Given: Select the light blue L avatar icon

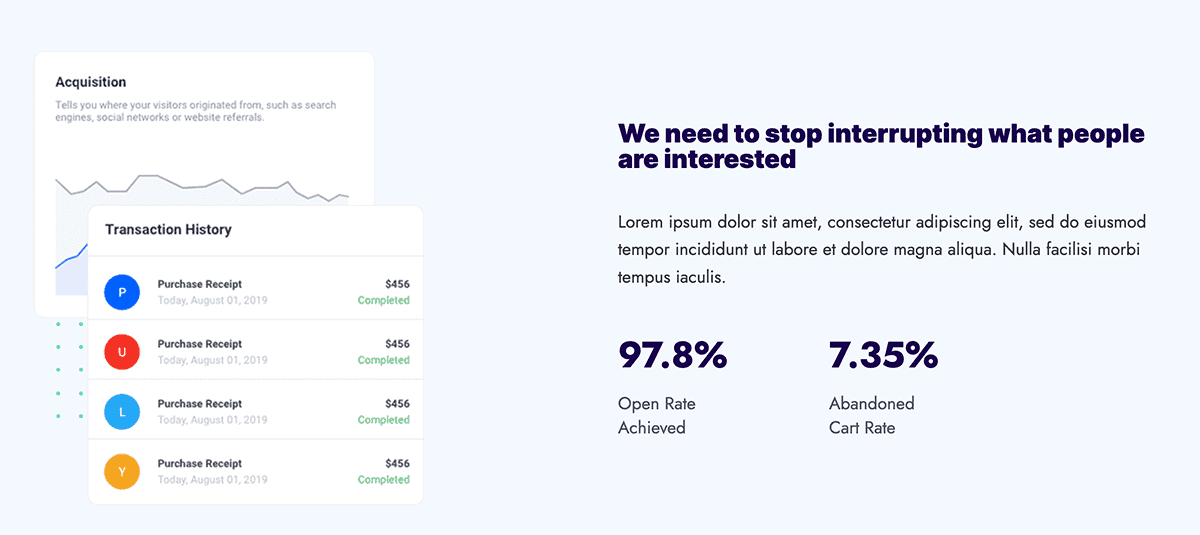Looking at the screenshot, I should coord(122,412).
